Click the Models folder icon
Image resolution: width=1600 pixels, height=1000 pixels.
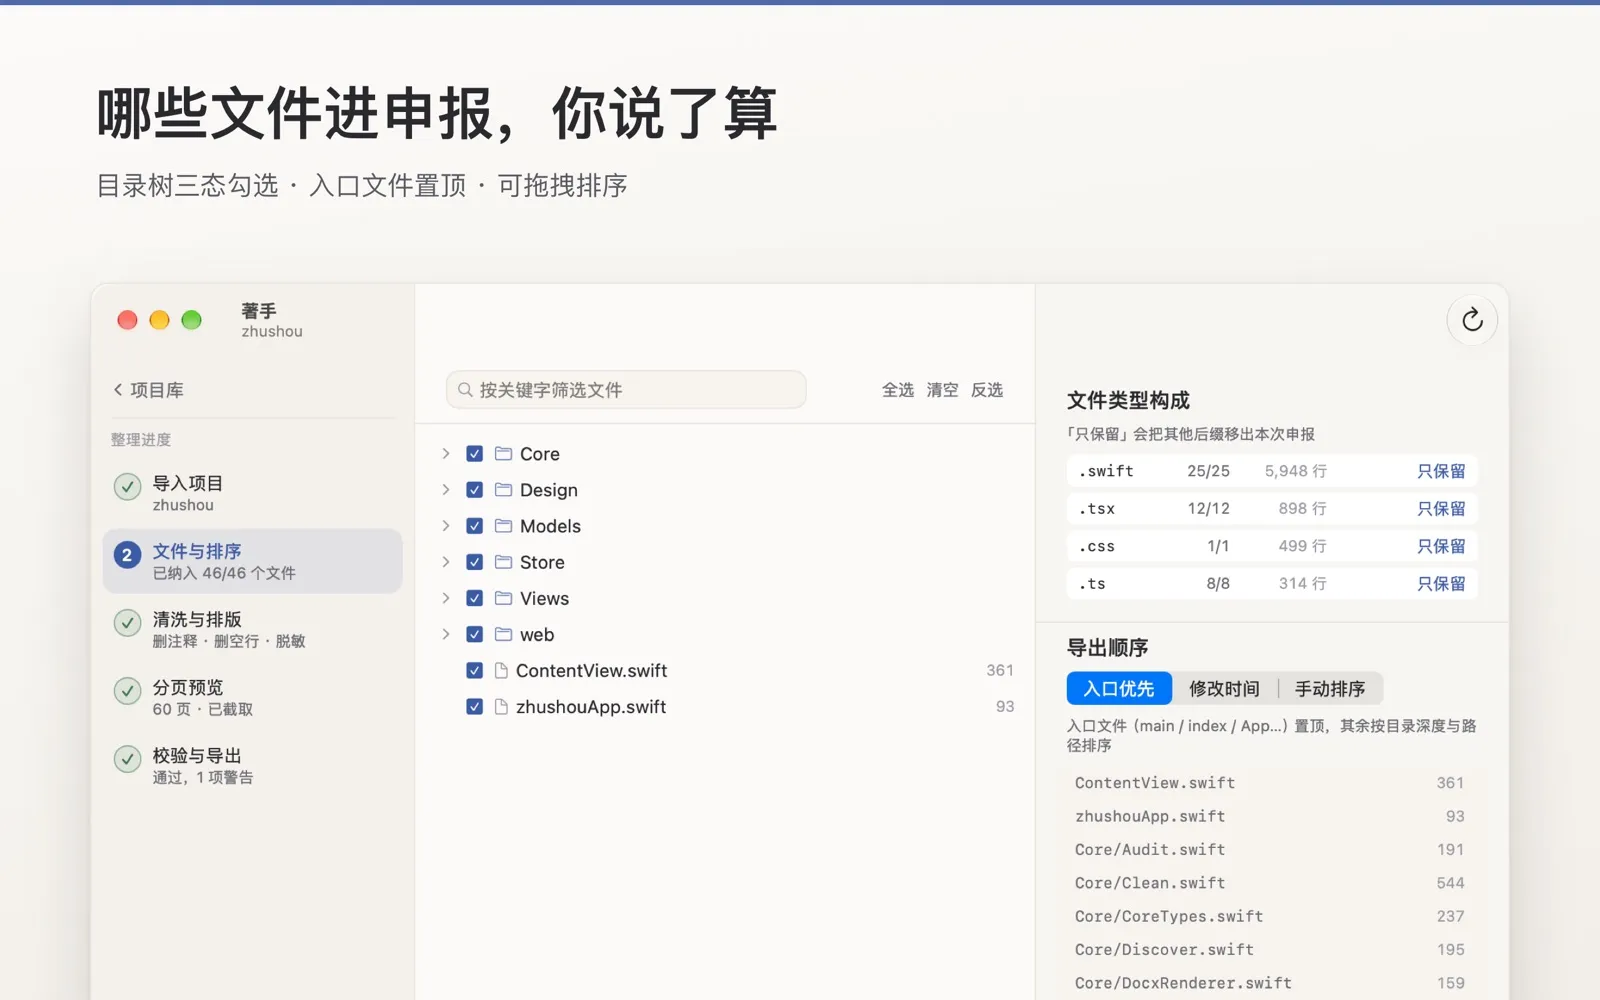503,526
